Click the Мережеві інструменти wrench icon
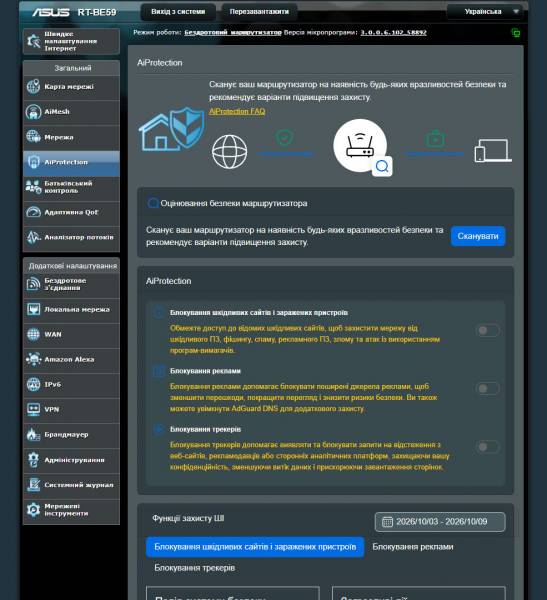Image resolution: width=547 pixels, height=600 pixels. tap(33, 510)
